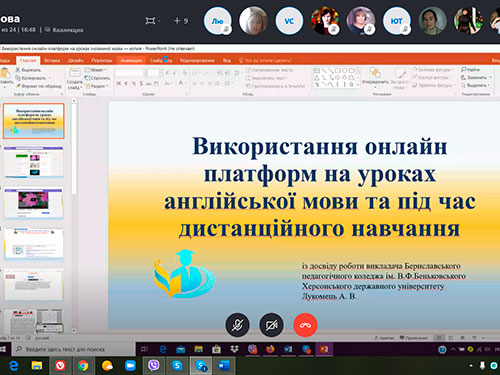Open Task View in the shared-screen taskbar
Viewport: 500px width, 375px height.
coord(144,349)
